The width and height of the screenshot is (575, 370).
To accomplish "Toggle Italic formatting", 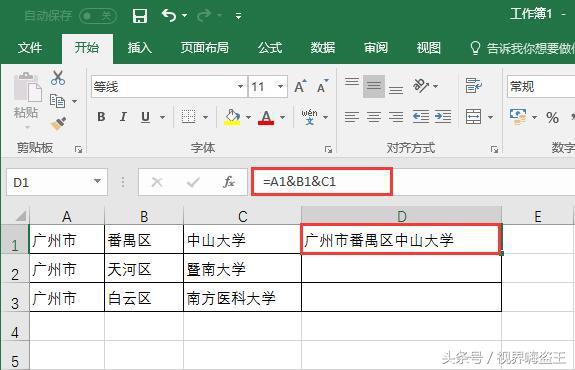I will click(x=123, y=117).
